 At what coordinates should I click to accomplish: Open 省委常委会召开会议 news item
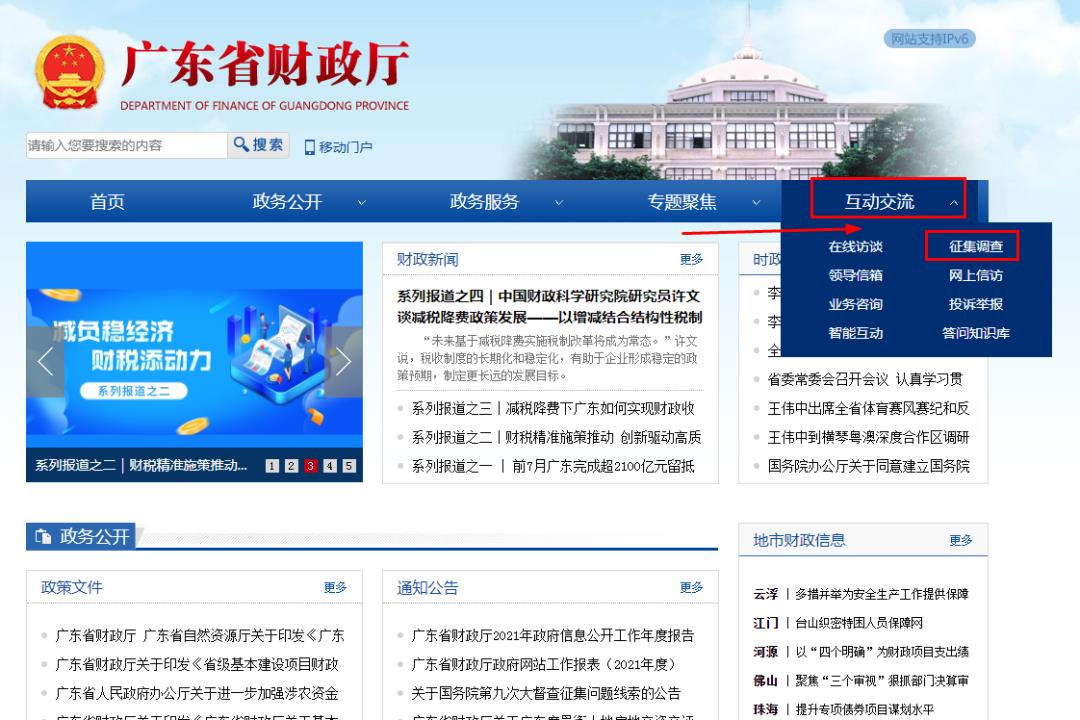(x=865, y=380)
